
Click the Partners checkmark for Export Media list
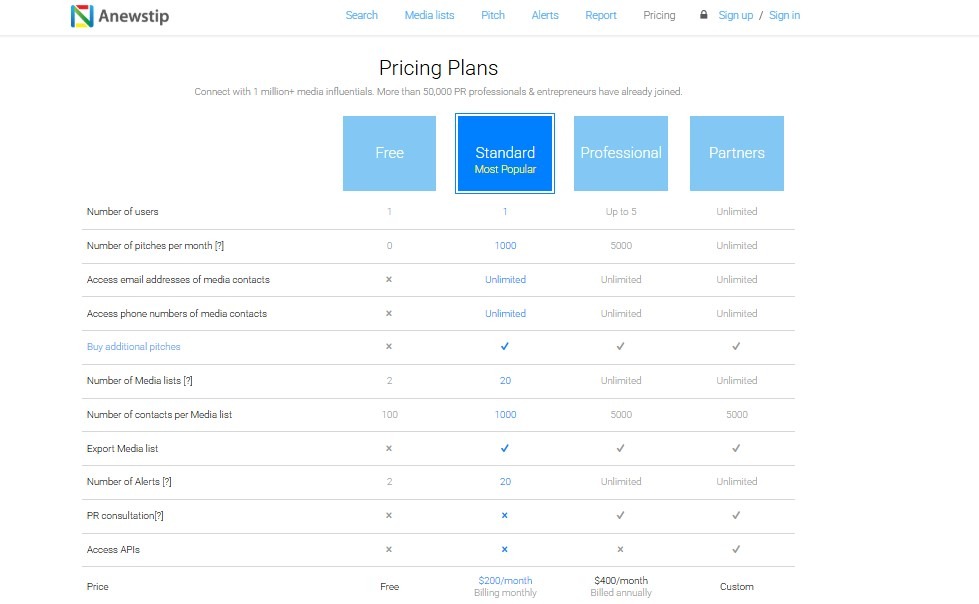click(736, 448)
